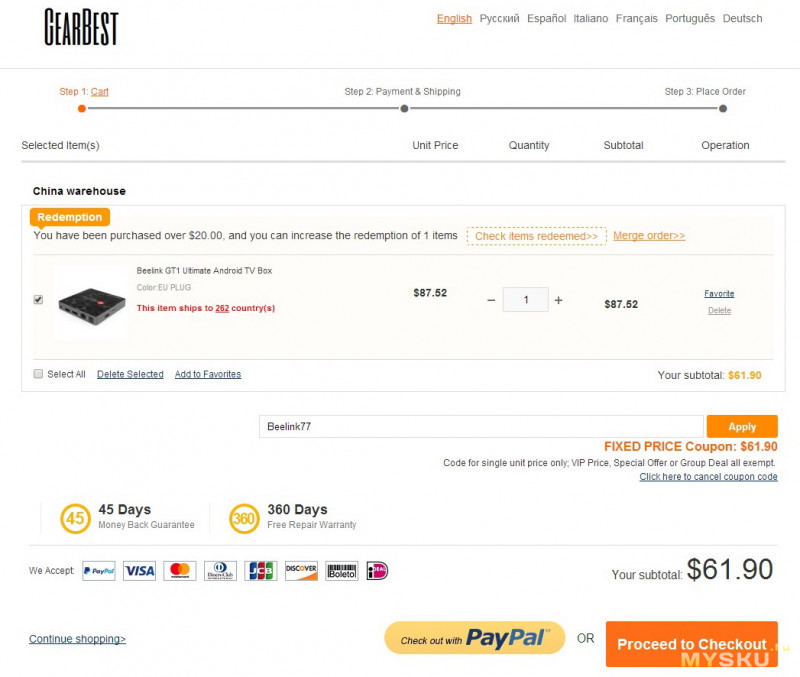Increase quantity with the plus button
800x677 pixels.
click(x=559, y=300)
